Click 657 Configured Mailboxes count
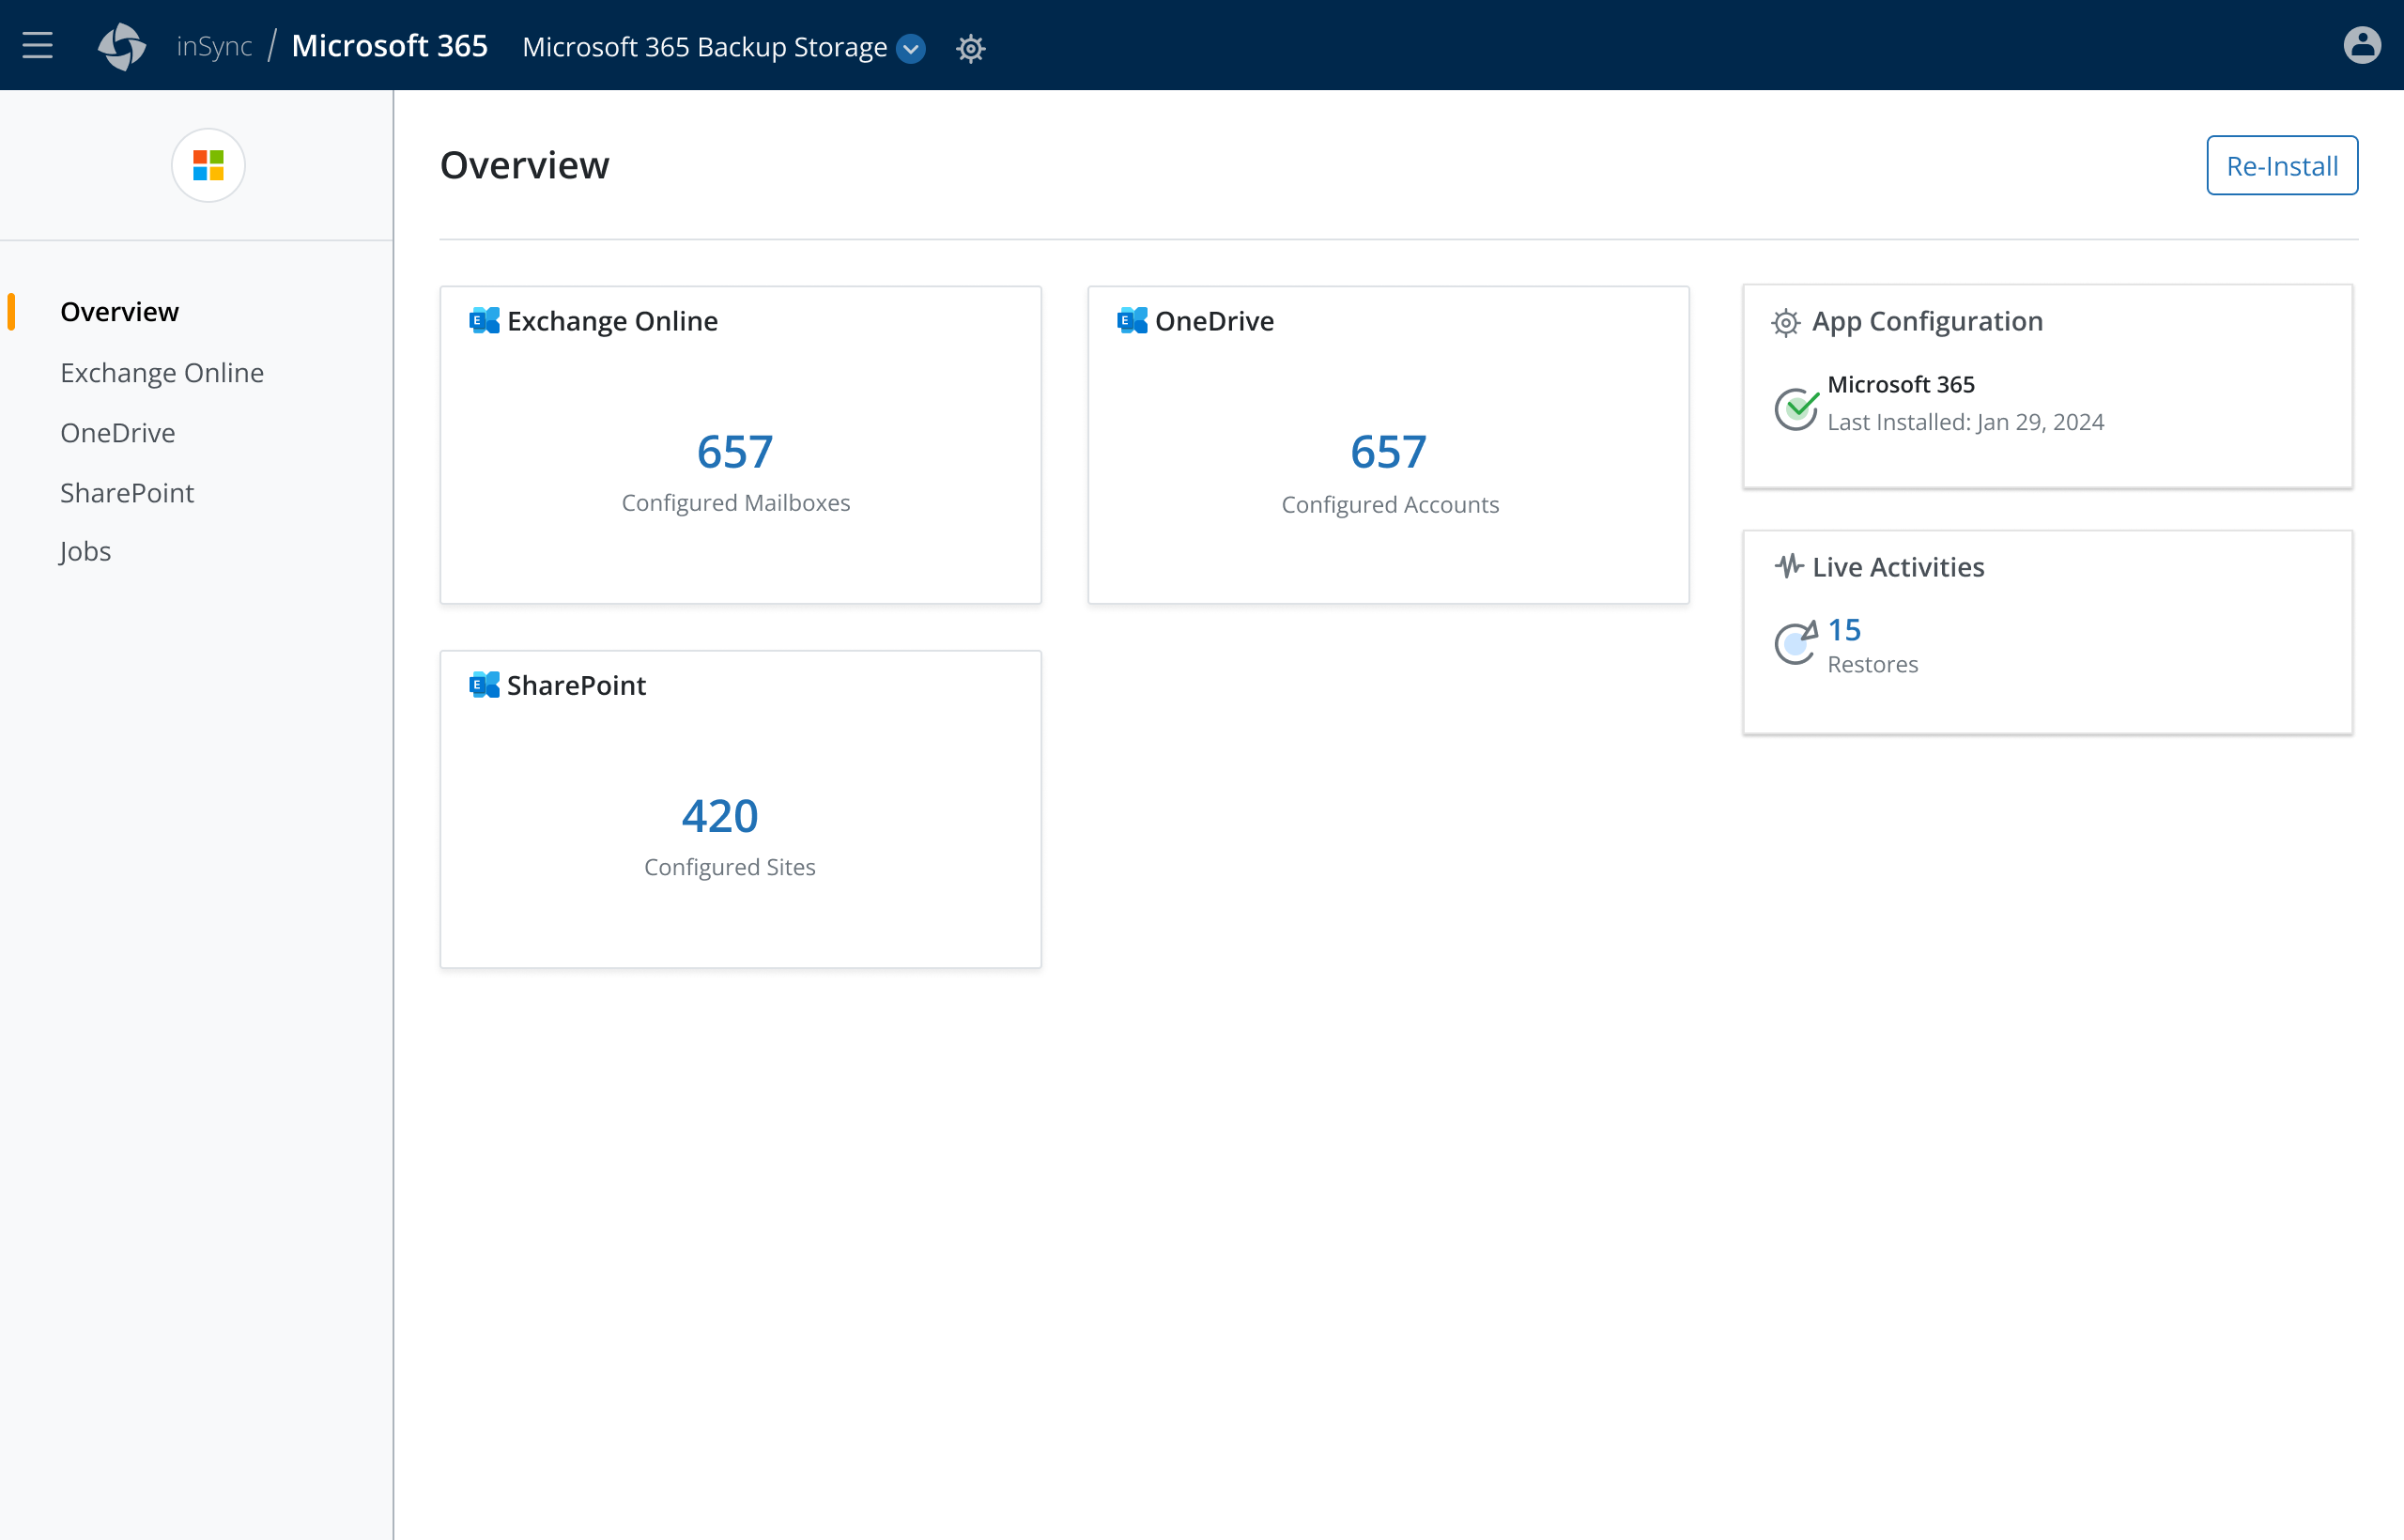The image size is (2404, 1540). point(735,452)
